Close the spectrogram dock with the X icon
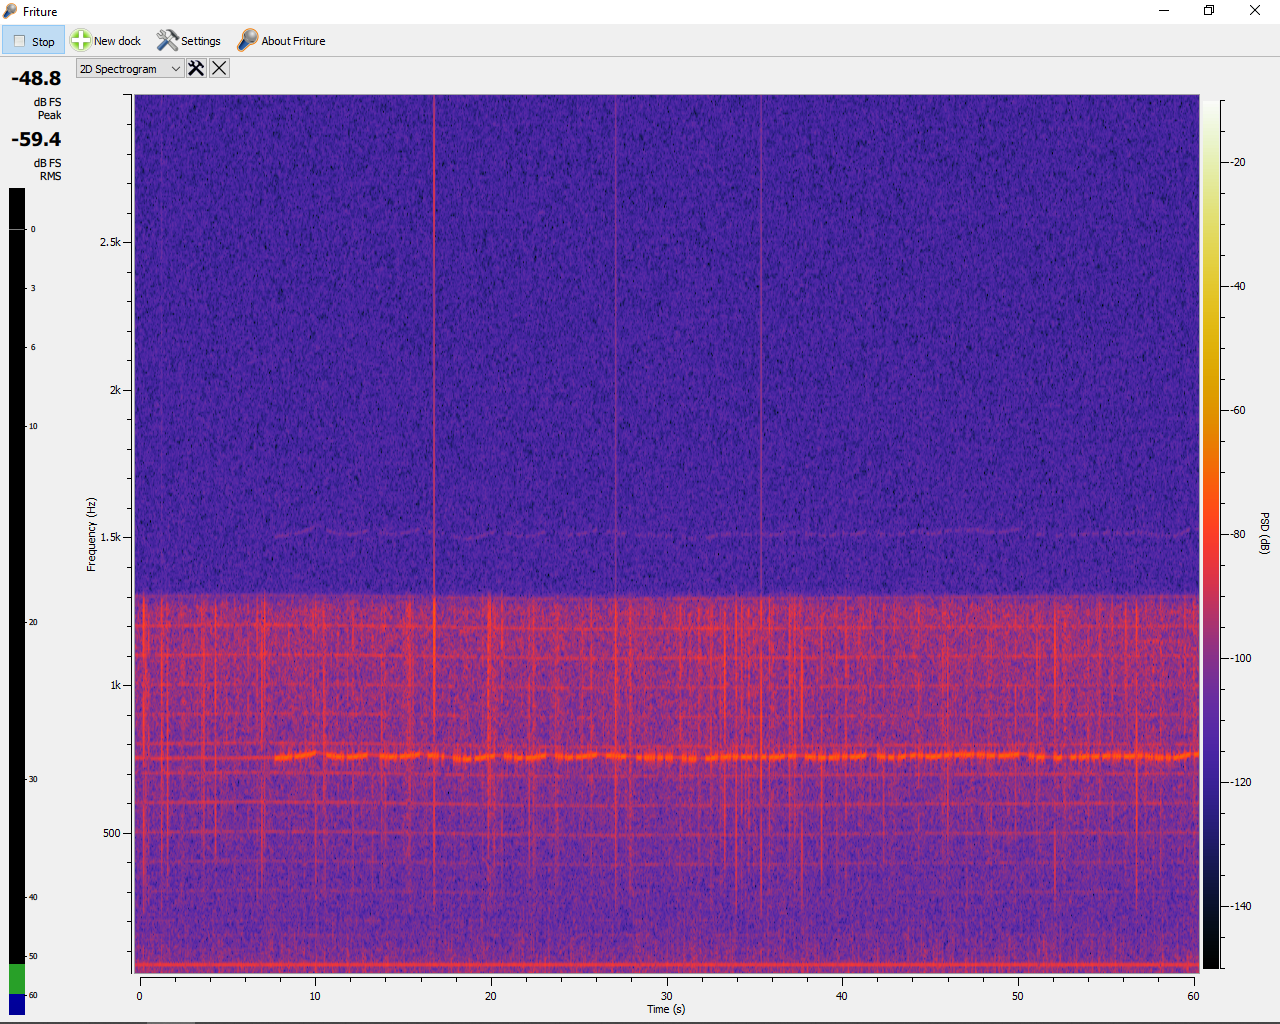Viewport: 1280px width, 1024px height. click(x=219, y=68)
